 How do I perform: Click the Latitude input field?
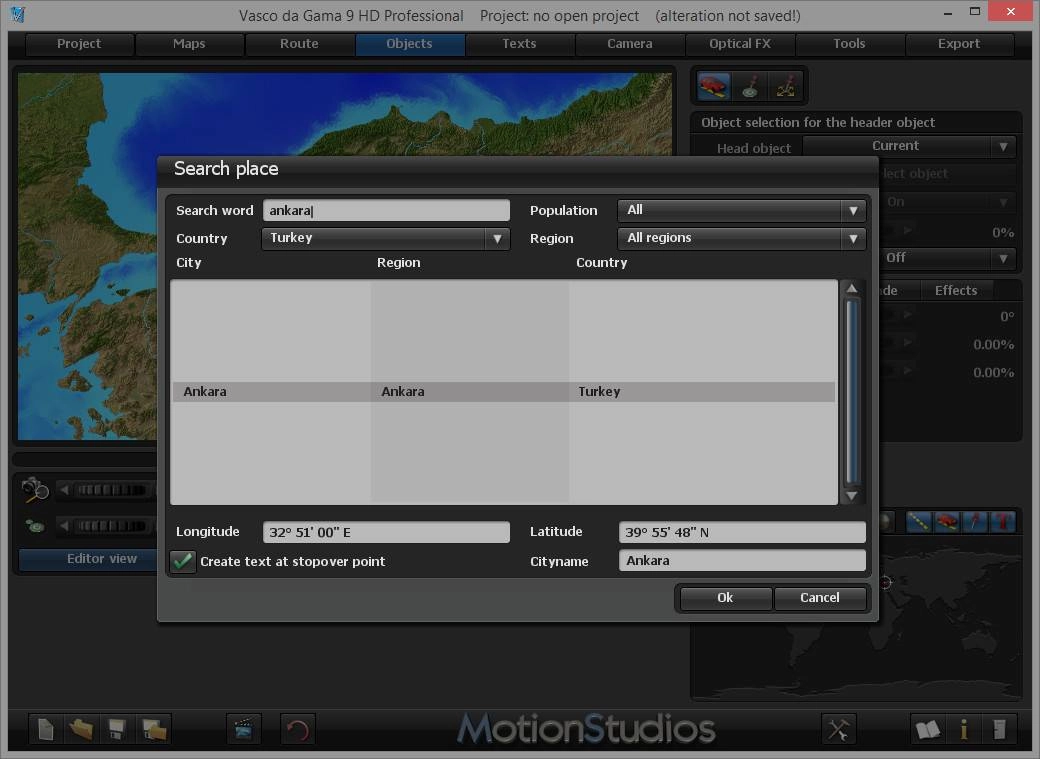pos(742,532)
